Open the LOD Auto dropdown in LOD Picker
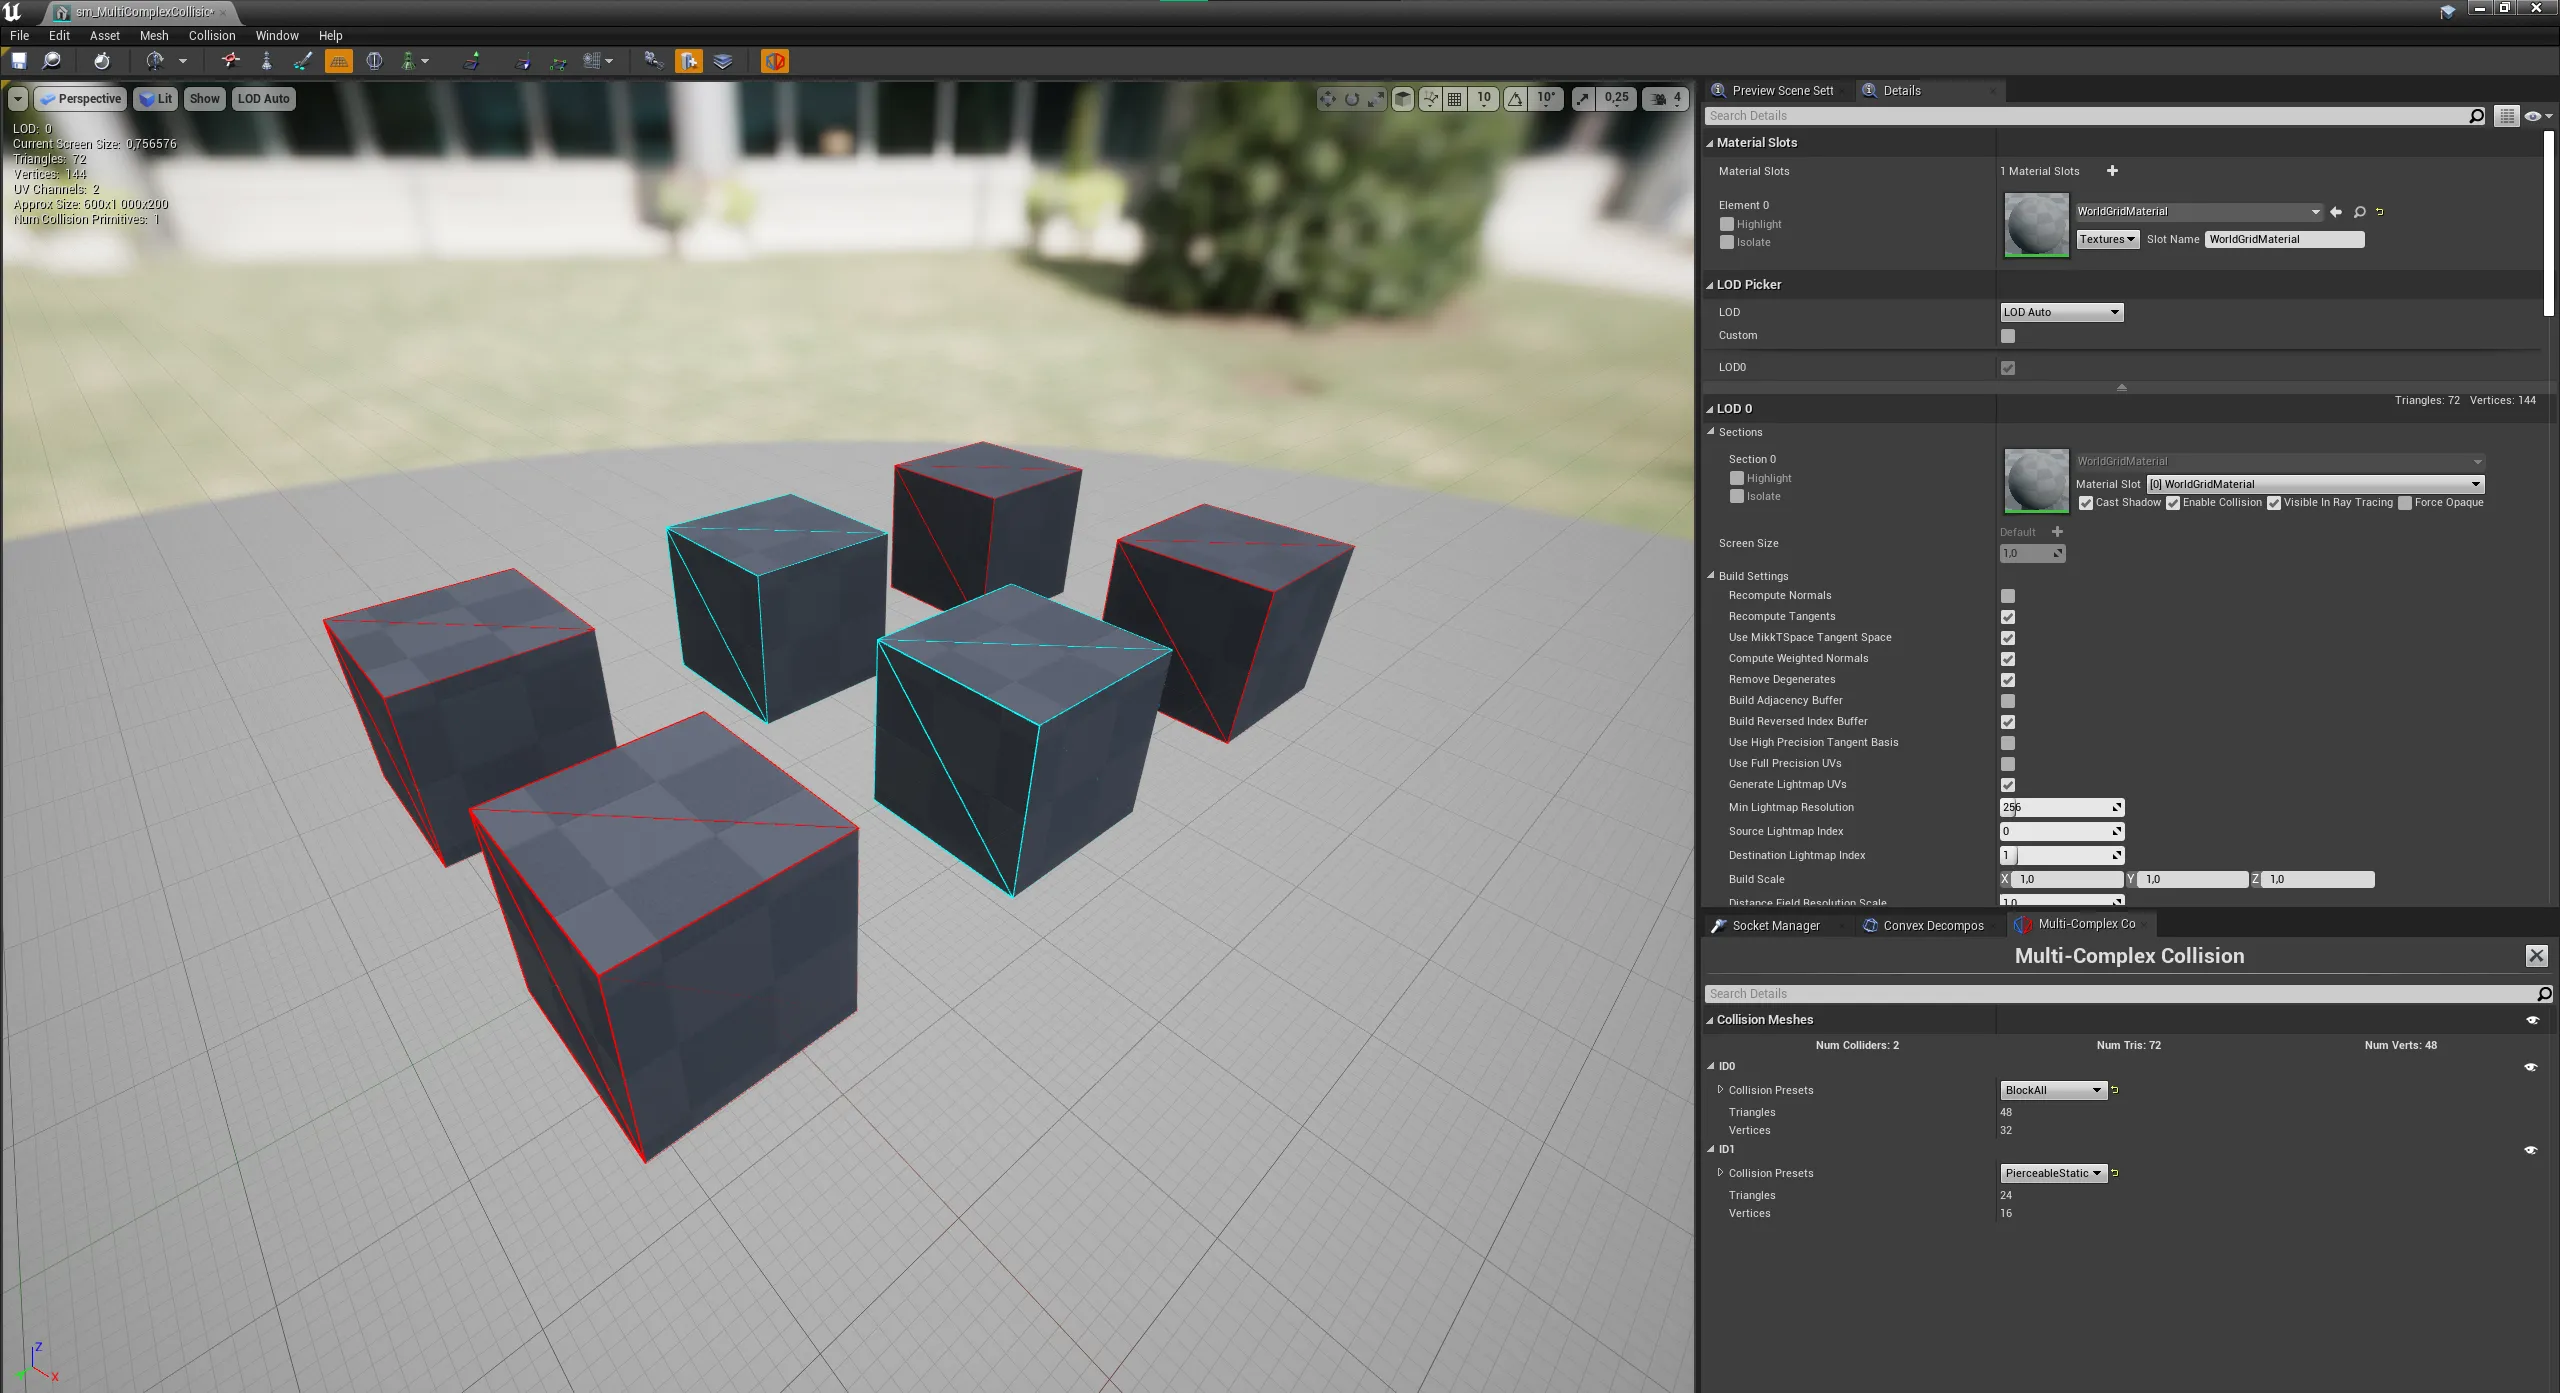2560x1393 pixels. 2060,312
